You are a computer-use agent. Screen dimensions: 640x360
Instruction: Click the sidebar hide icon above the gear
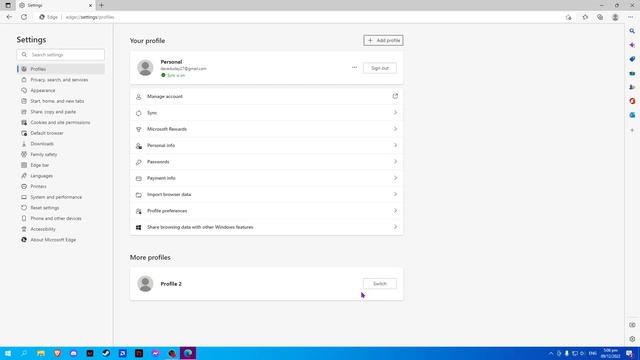[x=632, y=325]
